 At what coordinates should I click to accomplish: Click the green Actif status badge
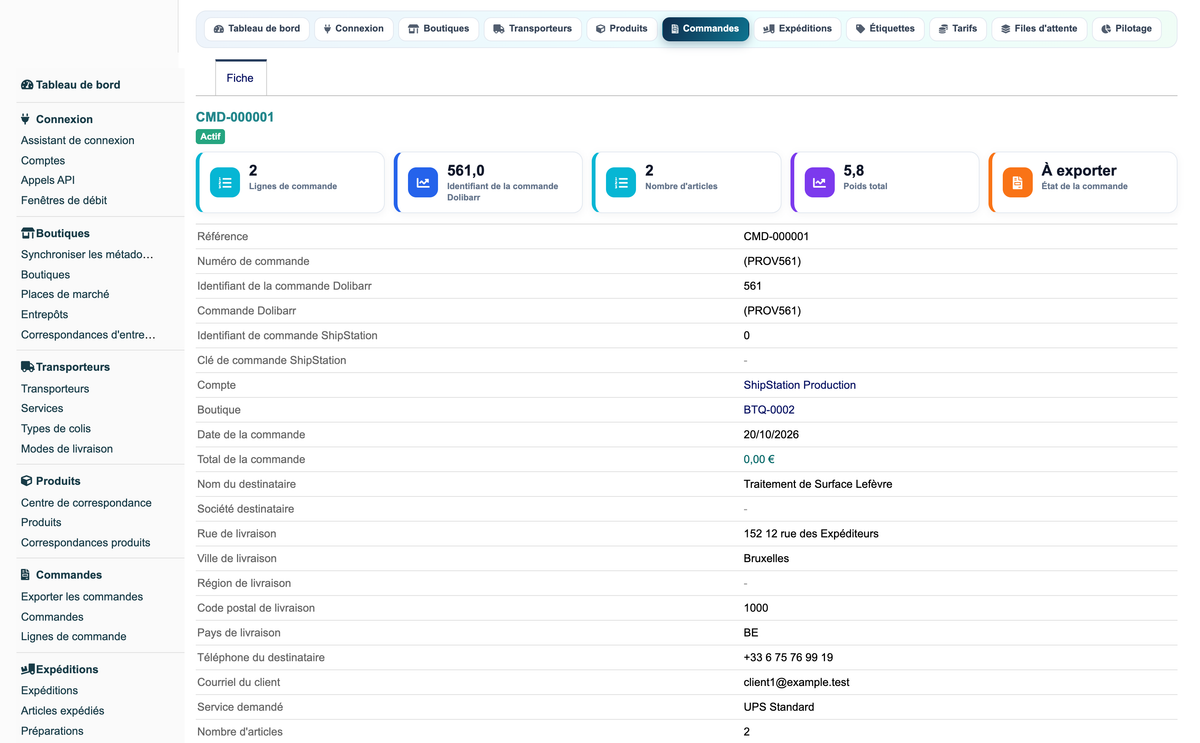pyautogui.click(x=211, y=137)
